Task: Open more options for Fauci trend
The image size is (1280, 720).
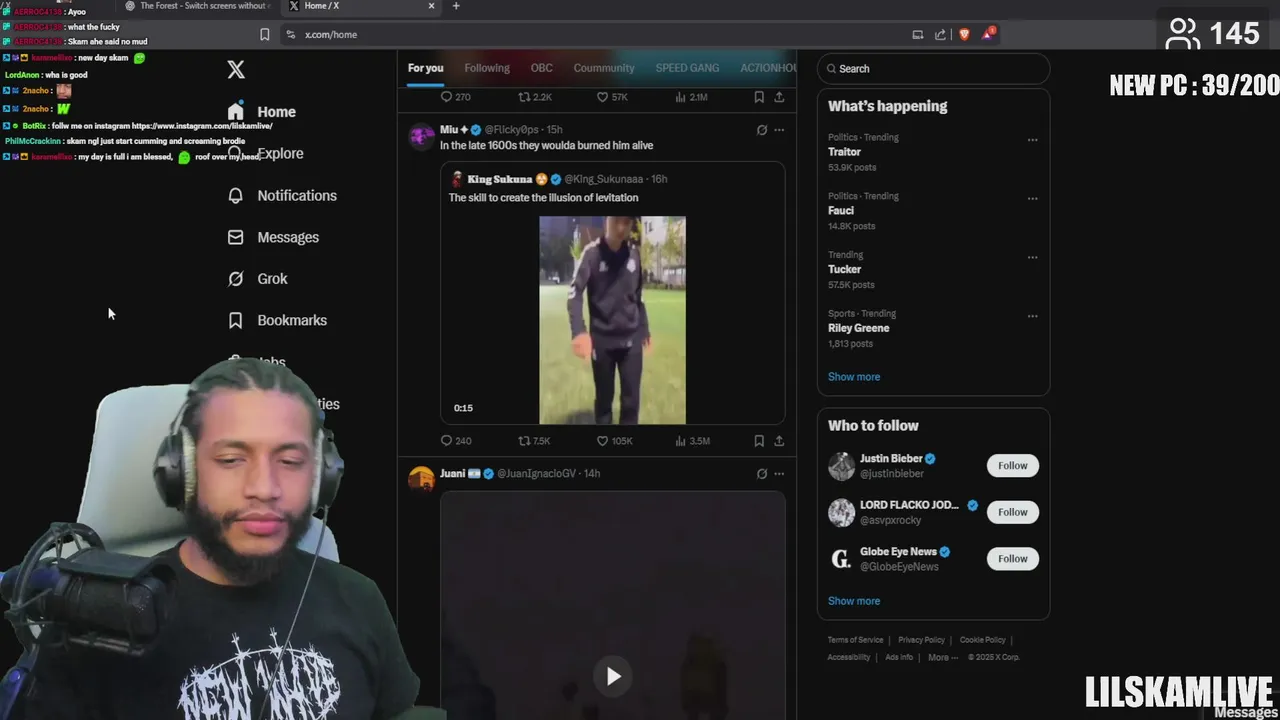Action: click(1032, 198)
